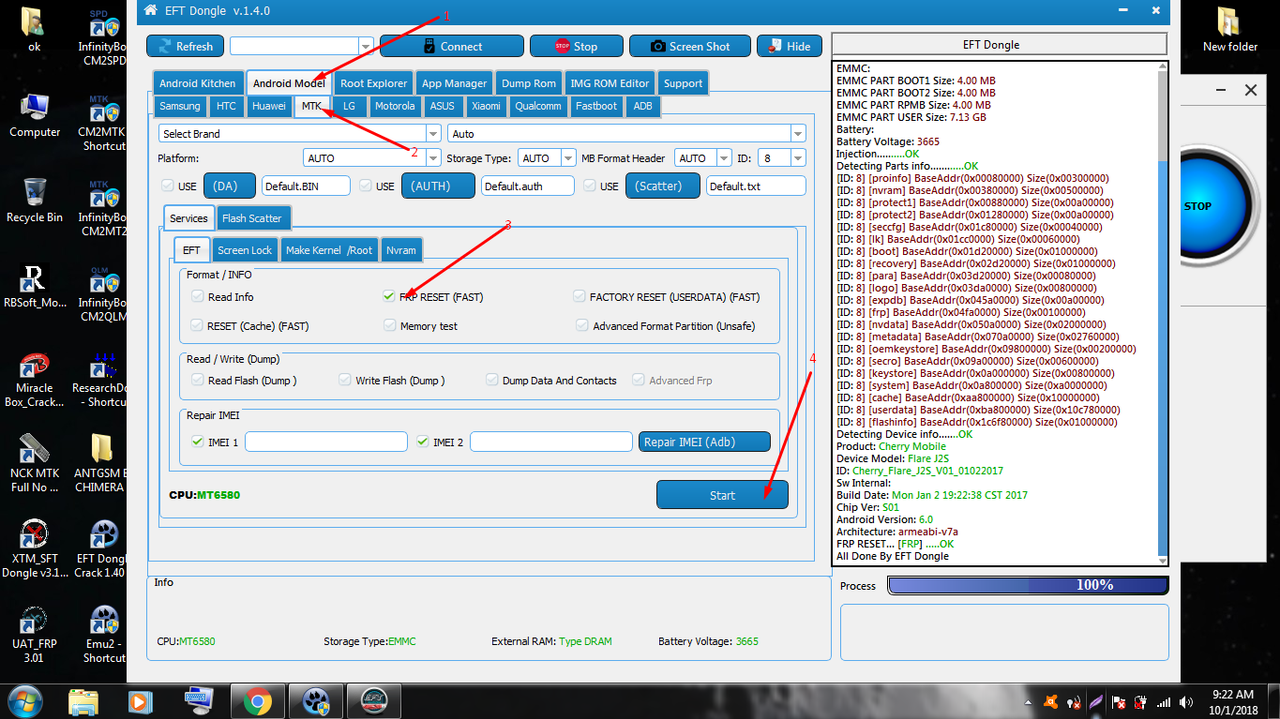Click the Process progress bar at 100%

pyautogui.click(x=1028, y=585)
